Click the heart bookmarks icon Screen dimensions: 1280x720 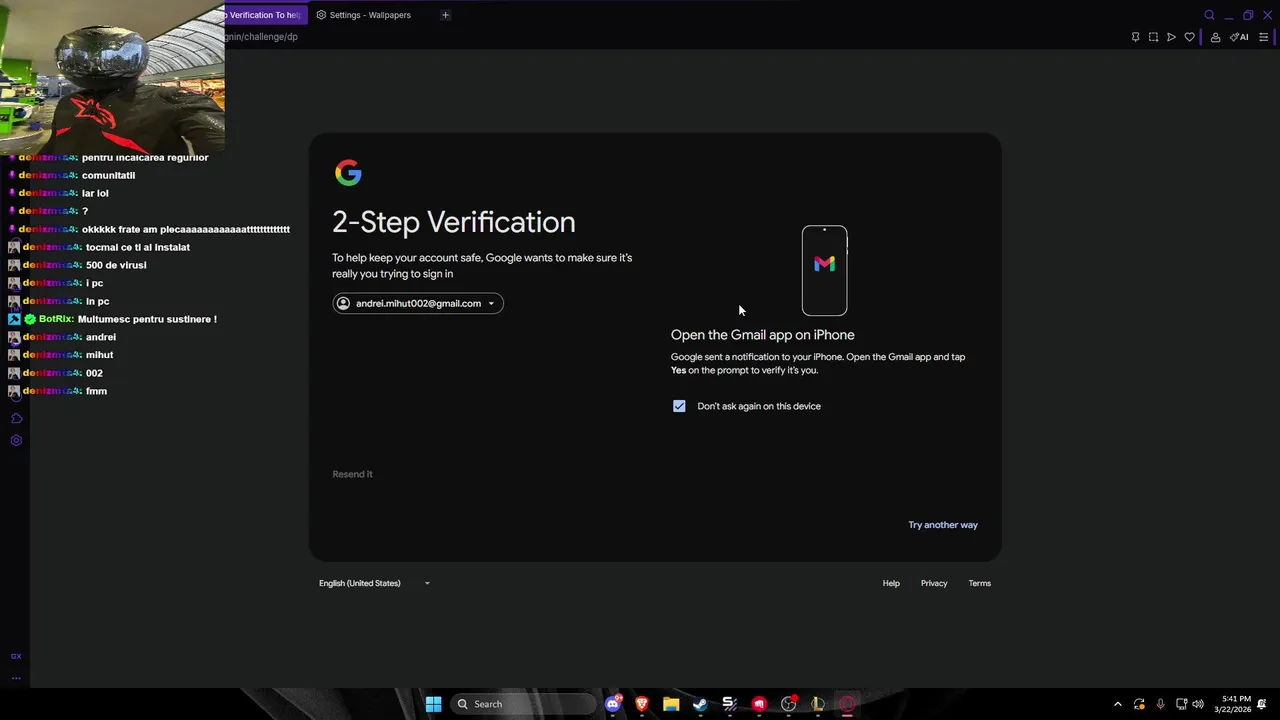click(x=1189, y=37)
